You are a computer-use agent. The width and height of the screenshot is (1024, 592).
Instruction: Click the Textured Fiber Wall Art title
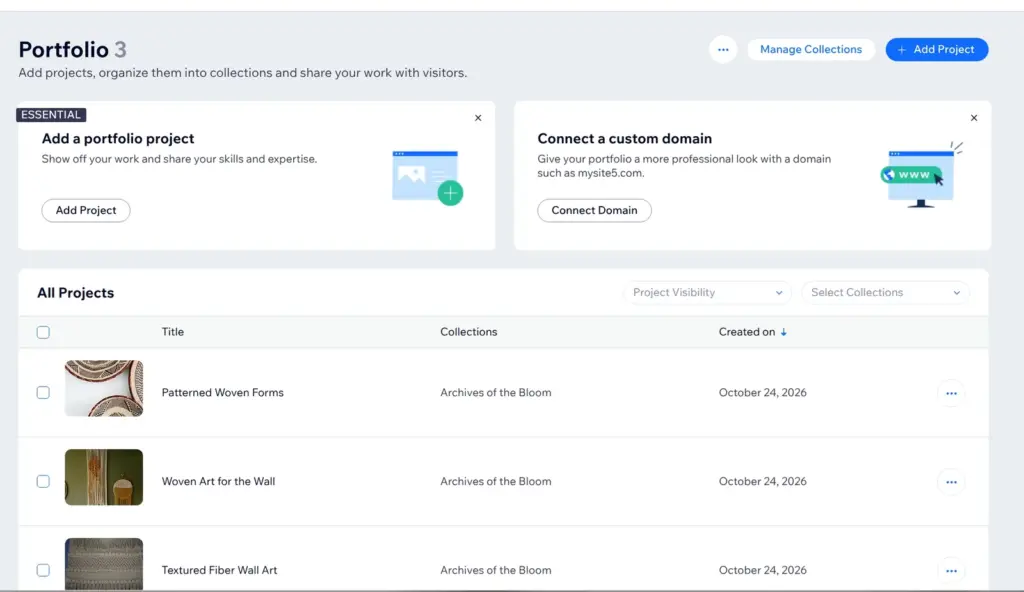click(219, 570)
